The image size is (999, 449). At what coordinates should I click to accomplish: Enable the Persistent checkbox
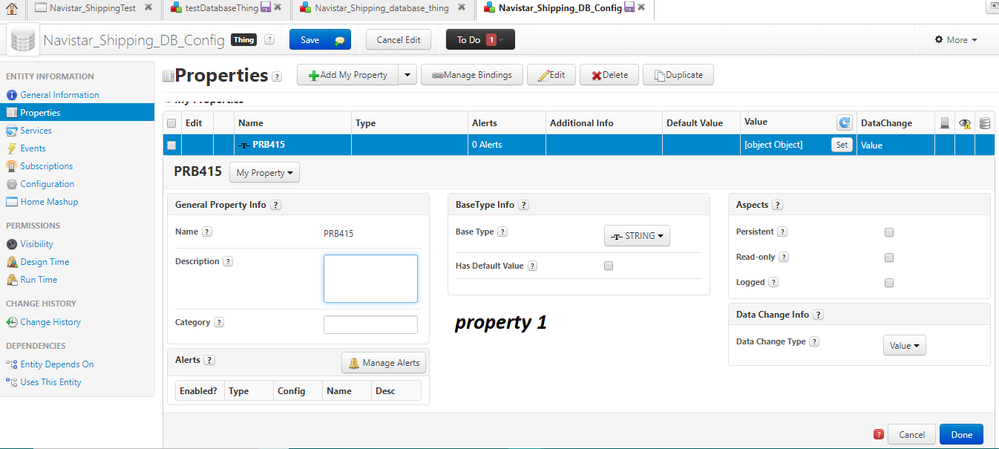coord(889,232)
